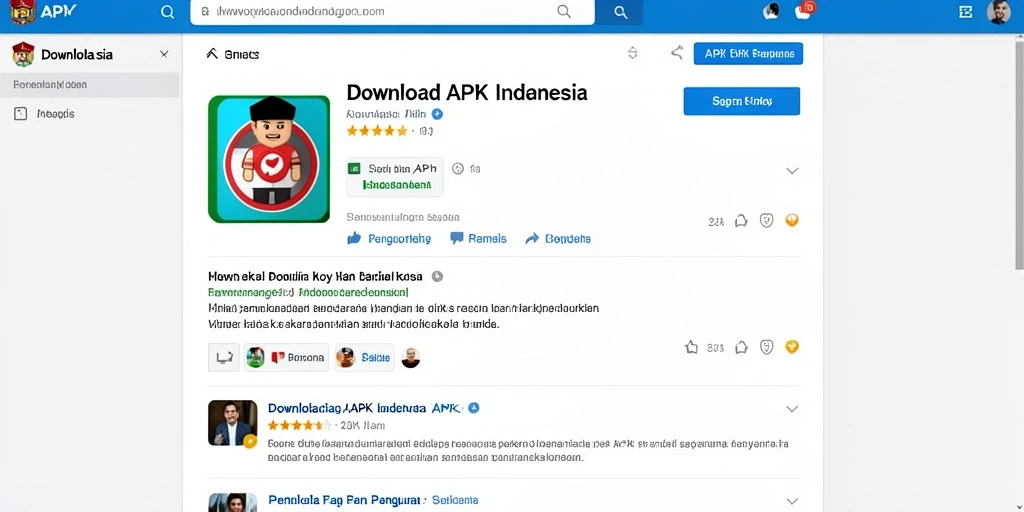Click the Ramels comment link
The width and height of the screenshot is (1024, 512).
pyautogui.click(x=479, y=238)
